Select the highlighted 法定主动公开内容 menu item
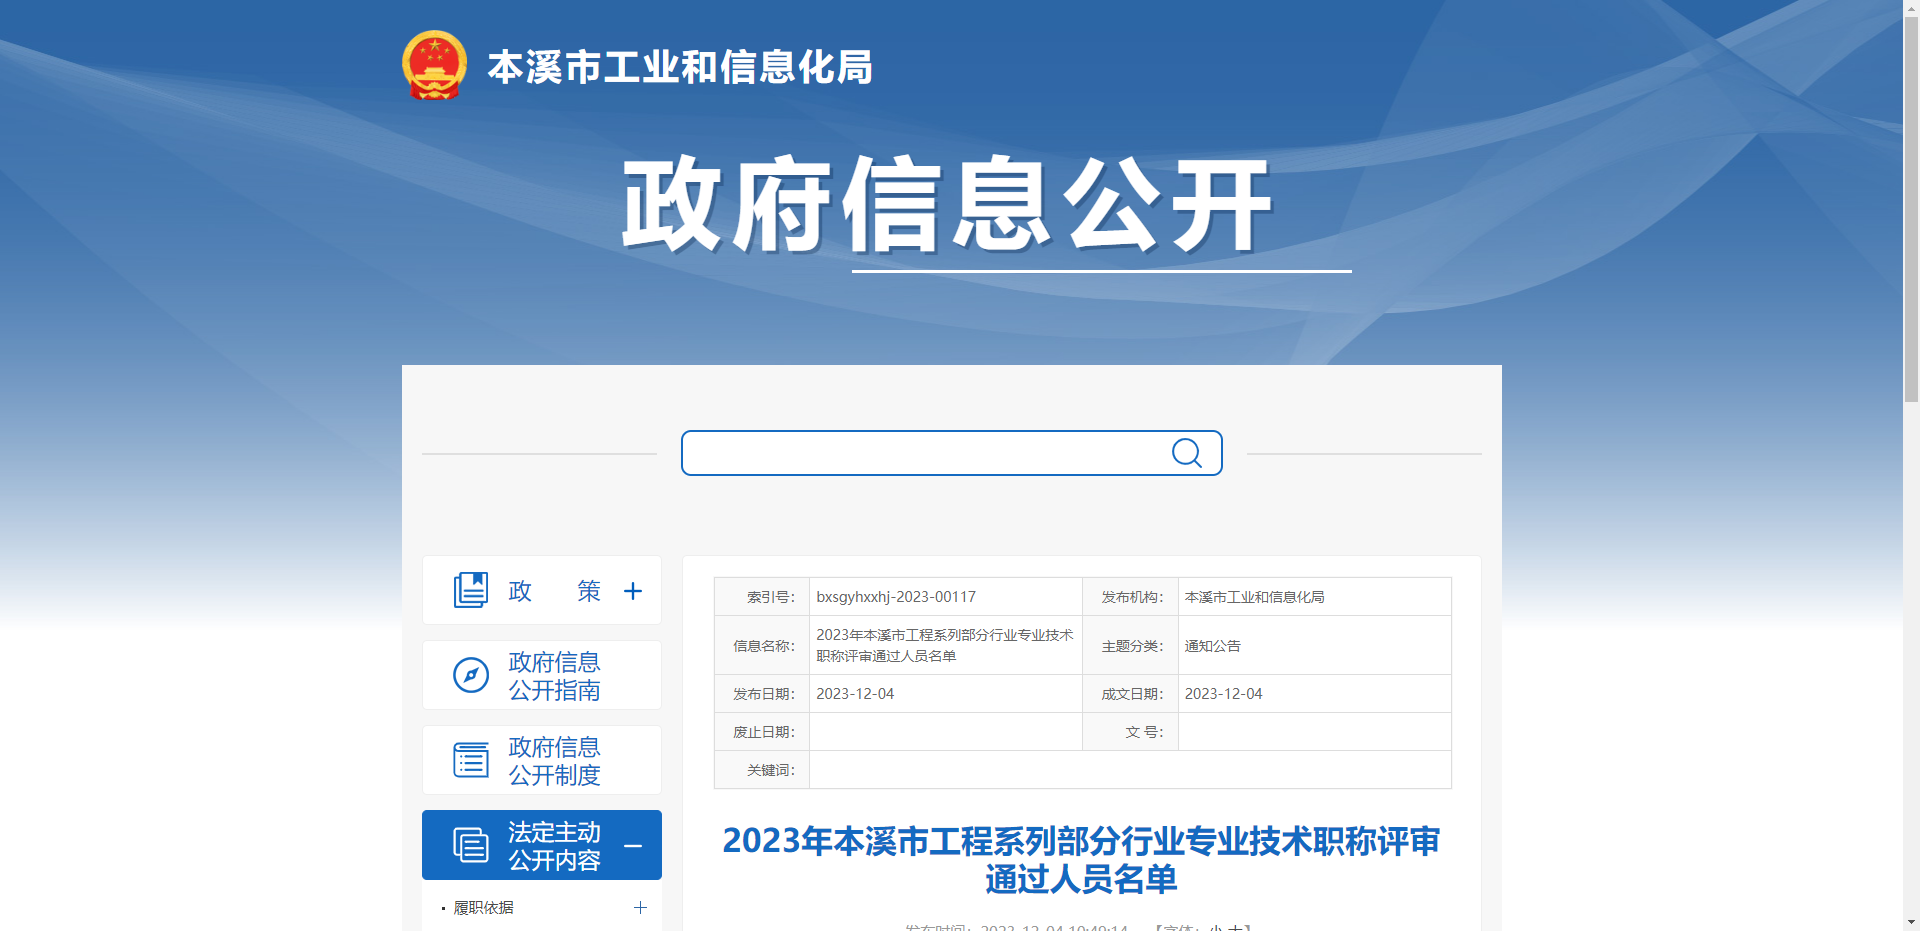1920x931 pixels. [553, 844]
